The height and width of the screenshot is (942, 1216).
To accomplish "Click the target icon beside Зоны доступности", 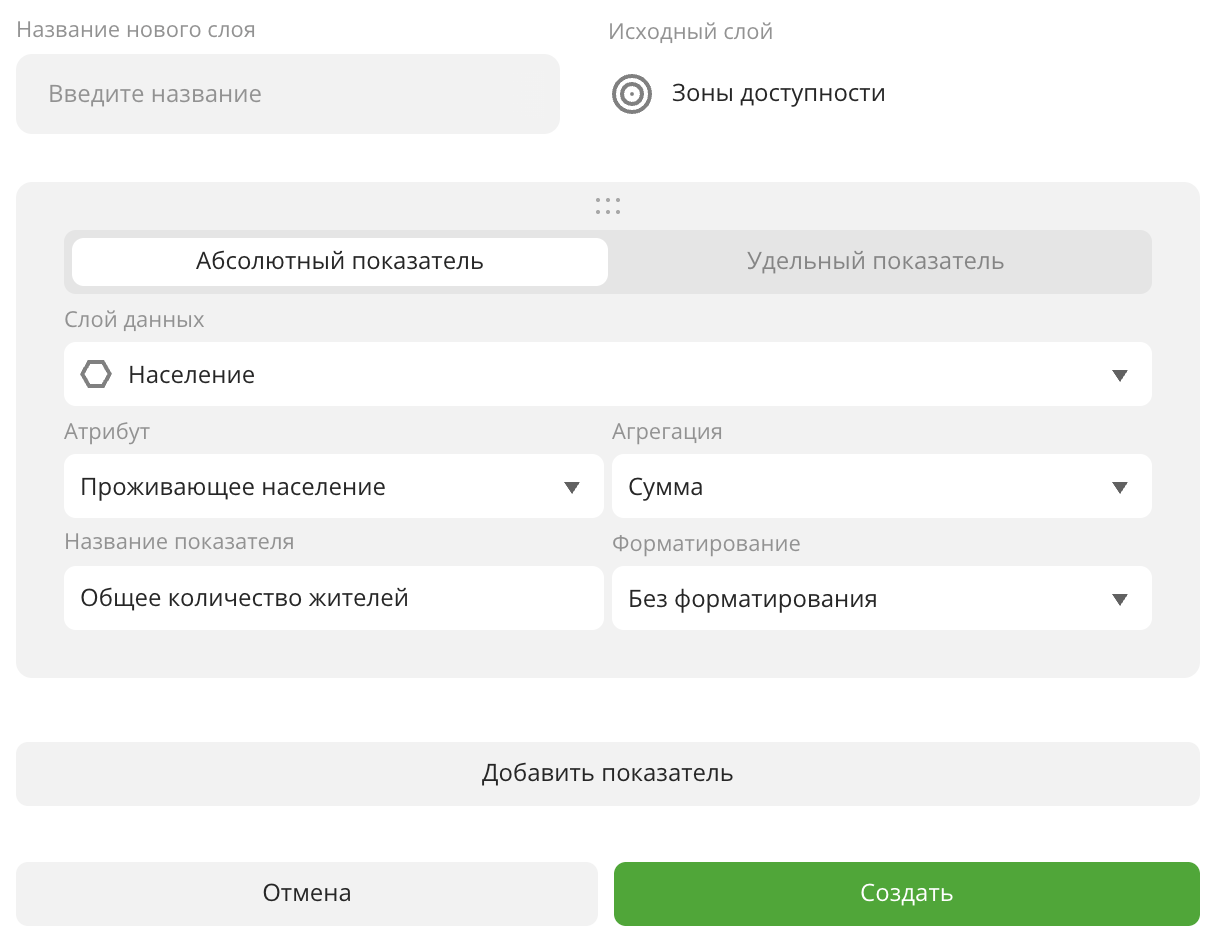I will pyautogui.click(x=631, y=94).
